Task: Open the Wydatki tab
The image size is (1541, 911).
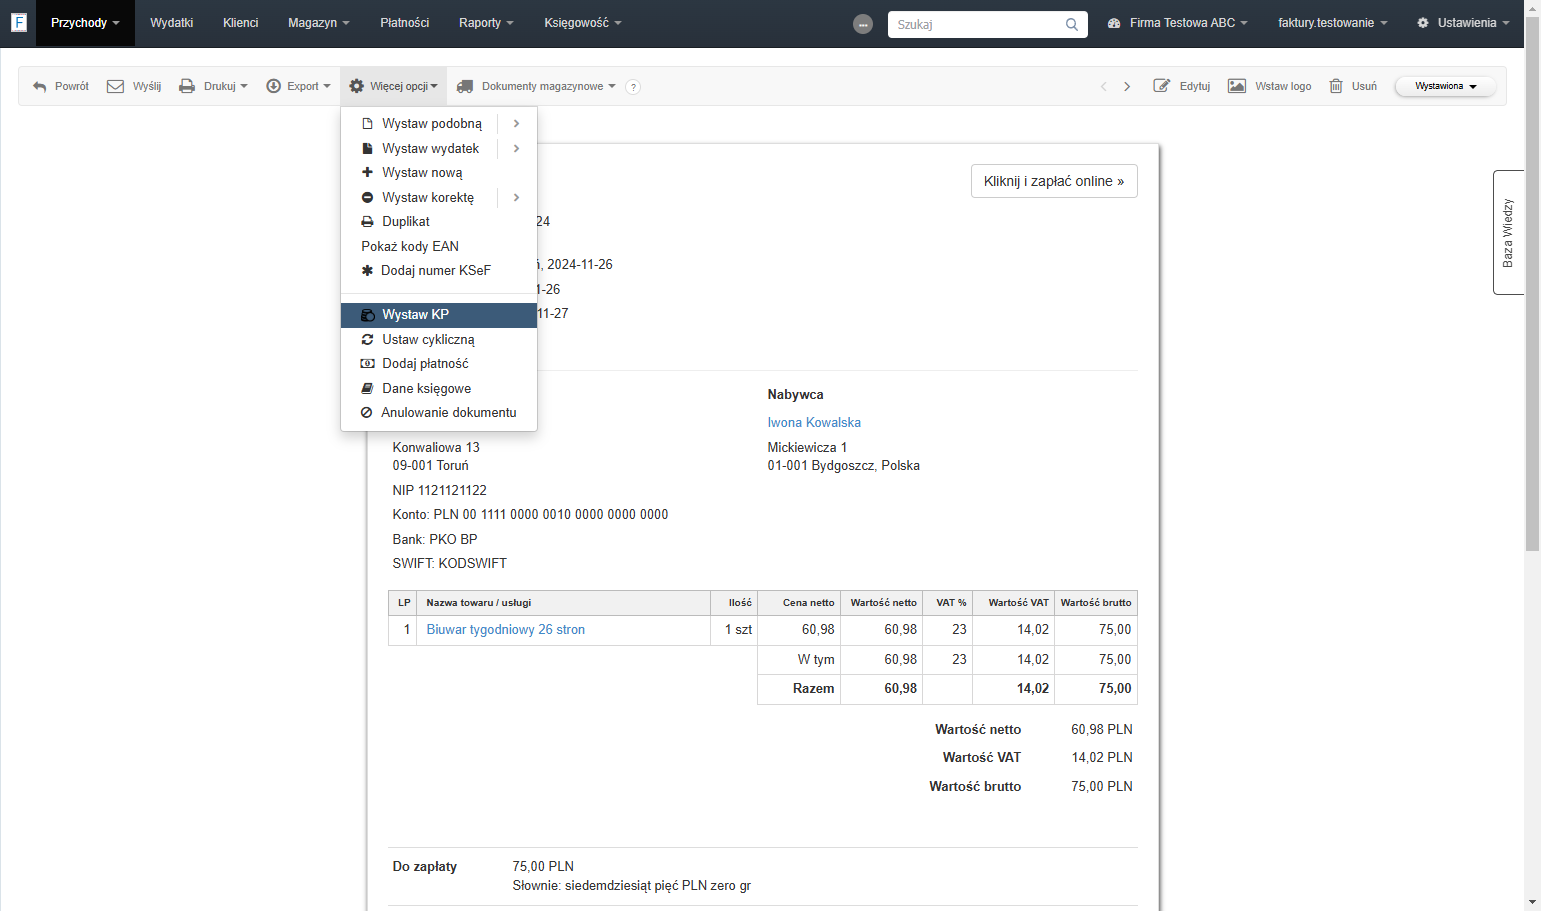Action: pos(172,23)
